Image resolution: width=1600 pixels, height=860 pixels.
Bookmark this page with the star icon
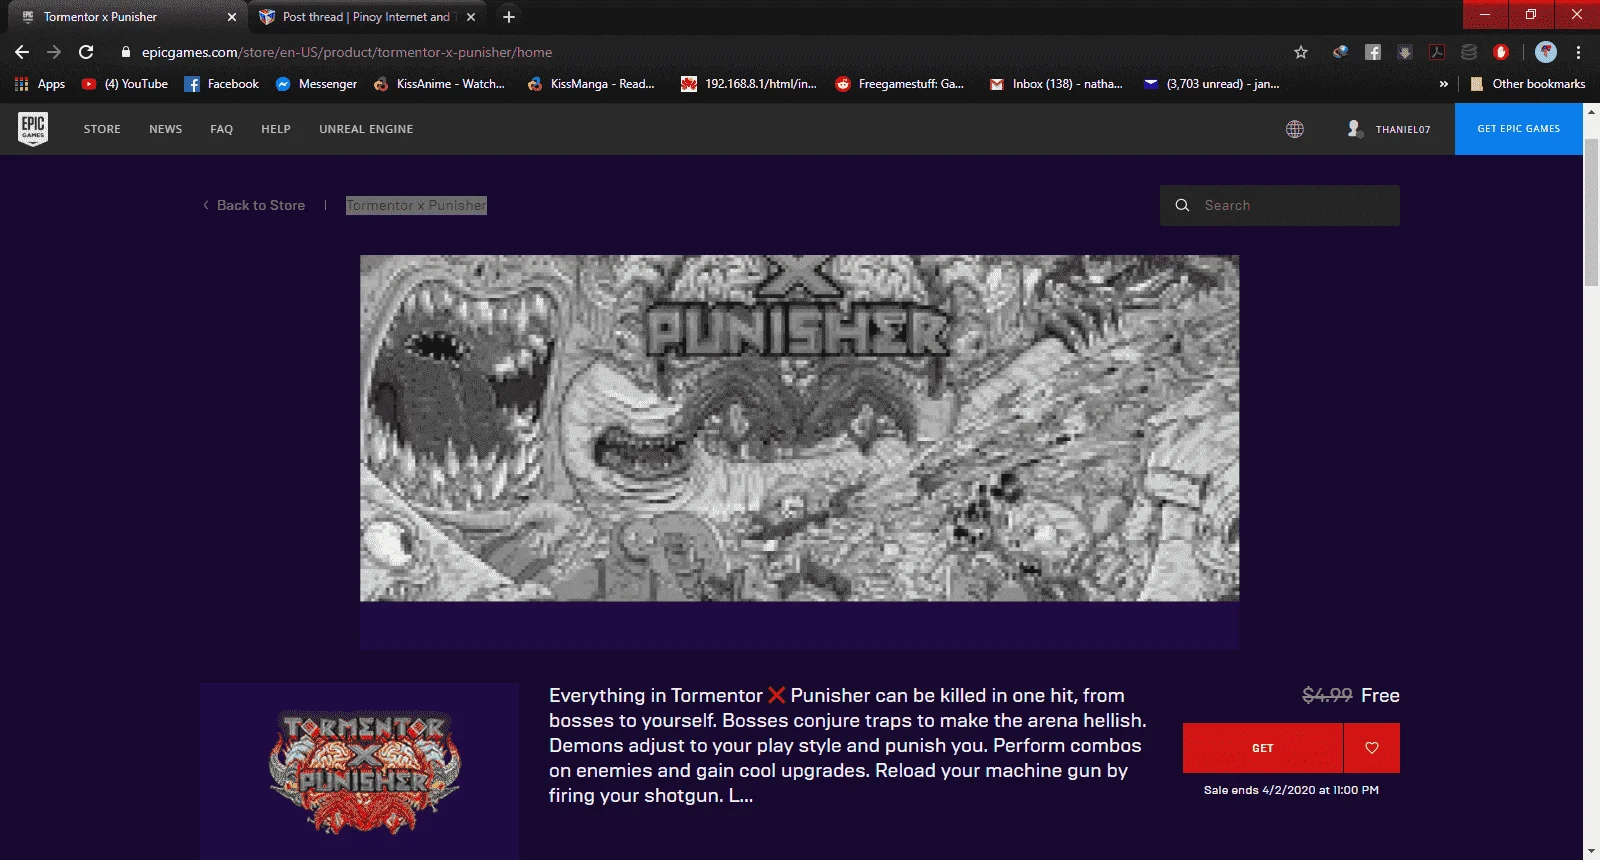coord(1301,52)
